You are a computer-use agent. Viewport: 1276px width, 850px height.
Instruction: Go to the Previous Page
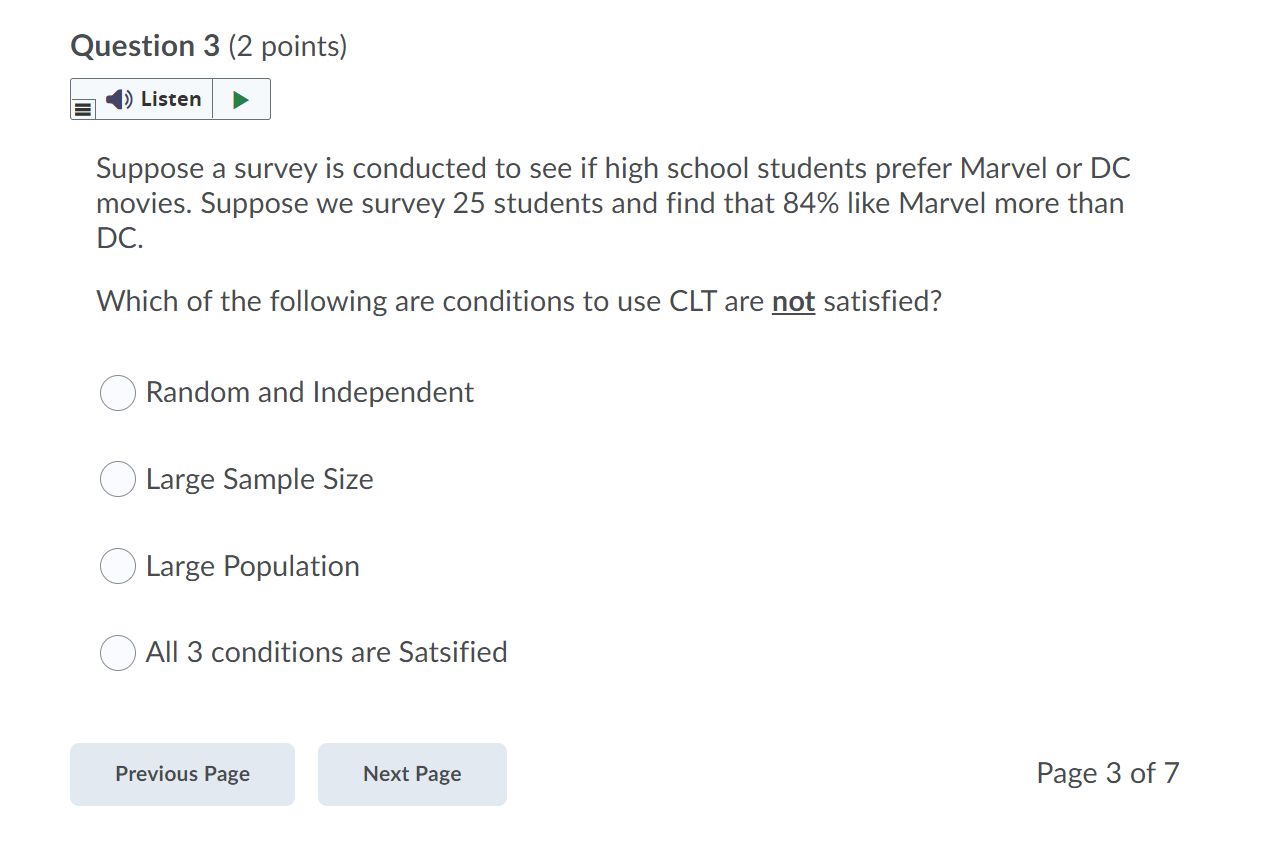click(x=182, y=774)
